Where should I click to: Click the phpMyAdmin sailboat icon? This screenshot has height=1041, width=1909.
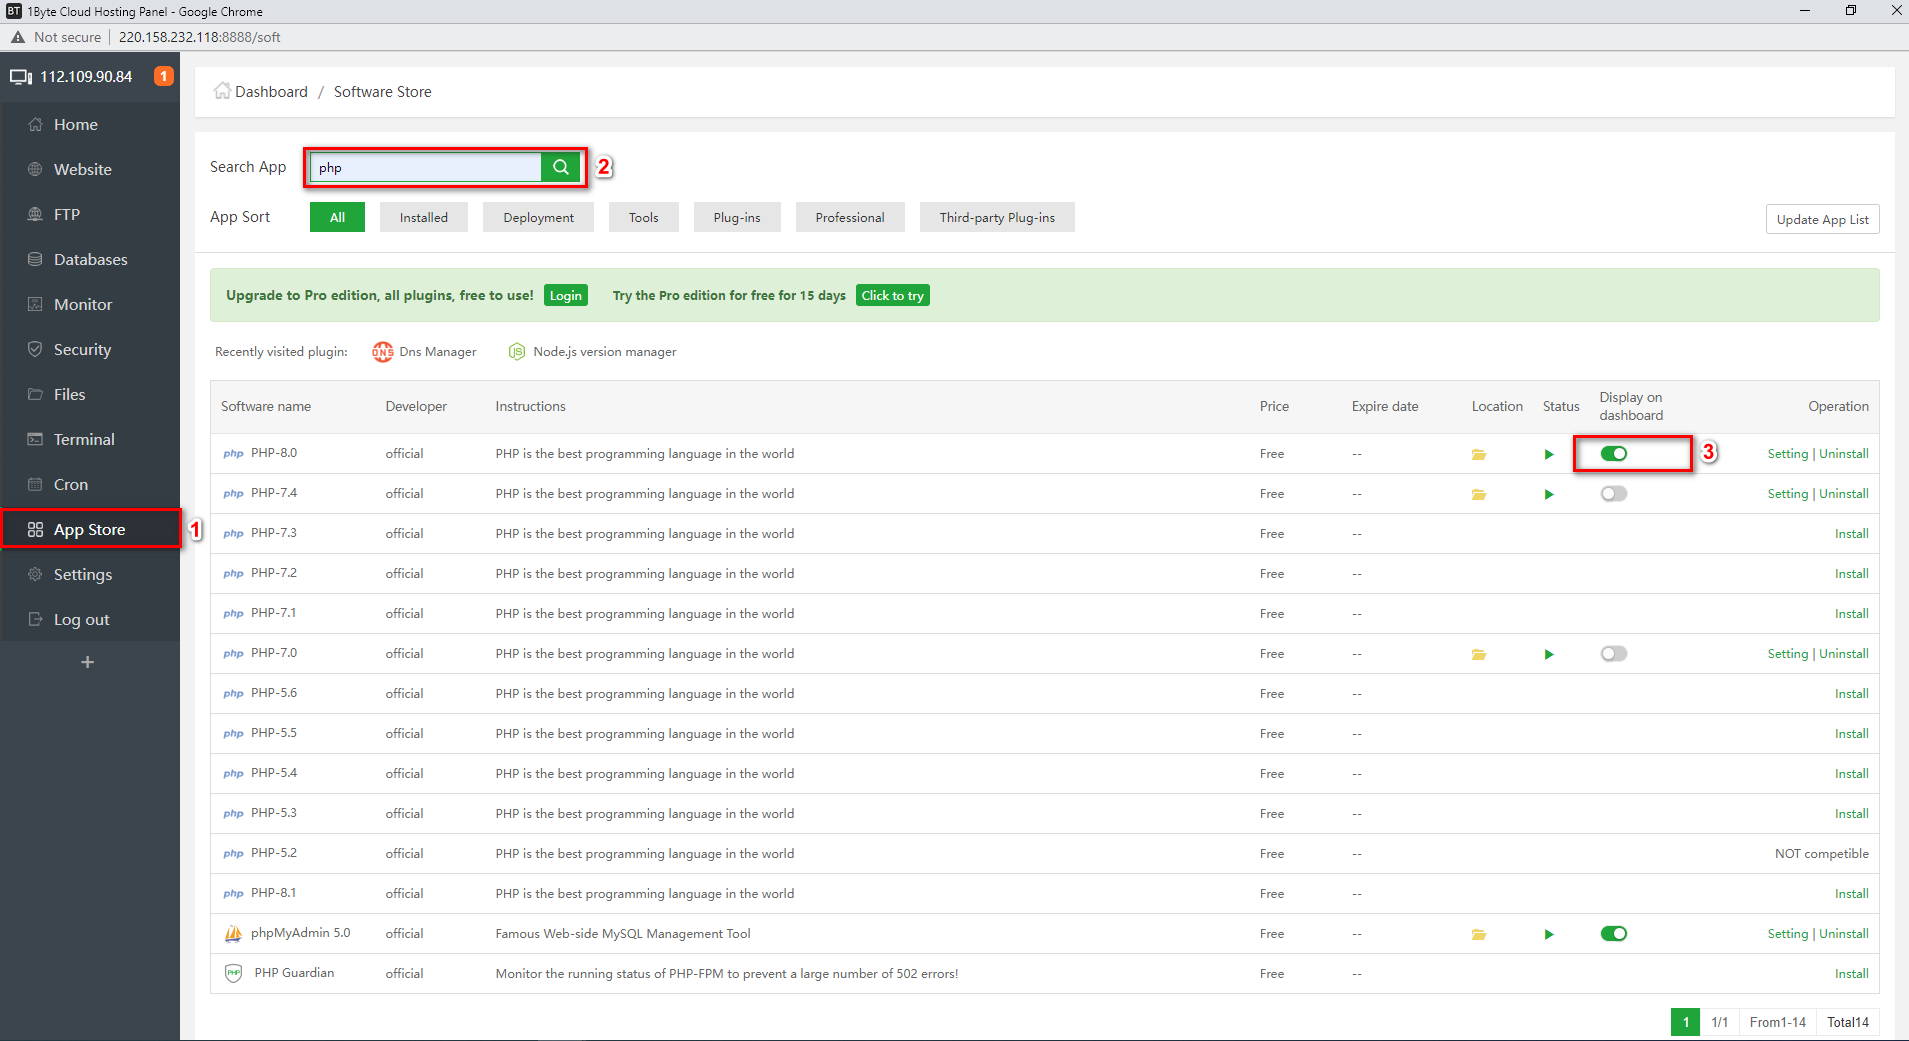233,934
